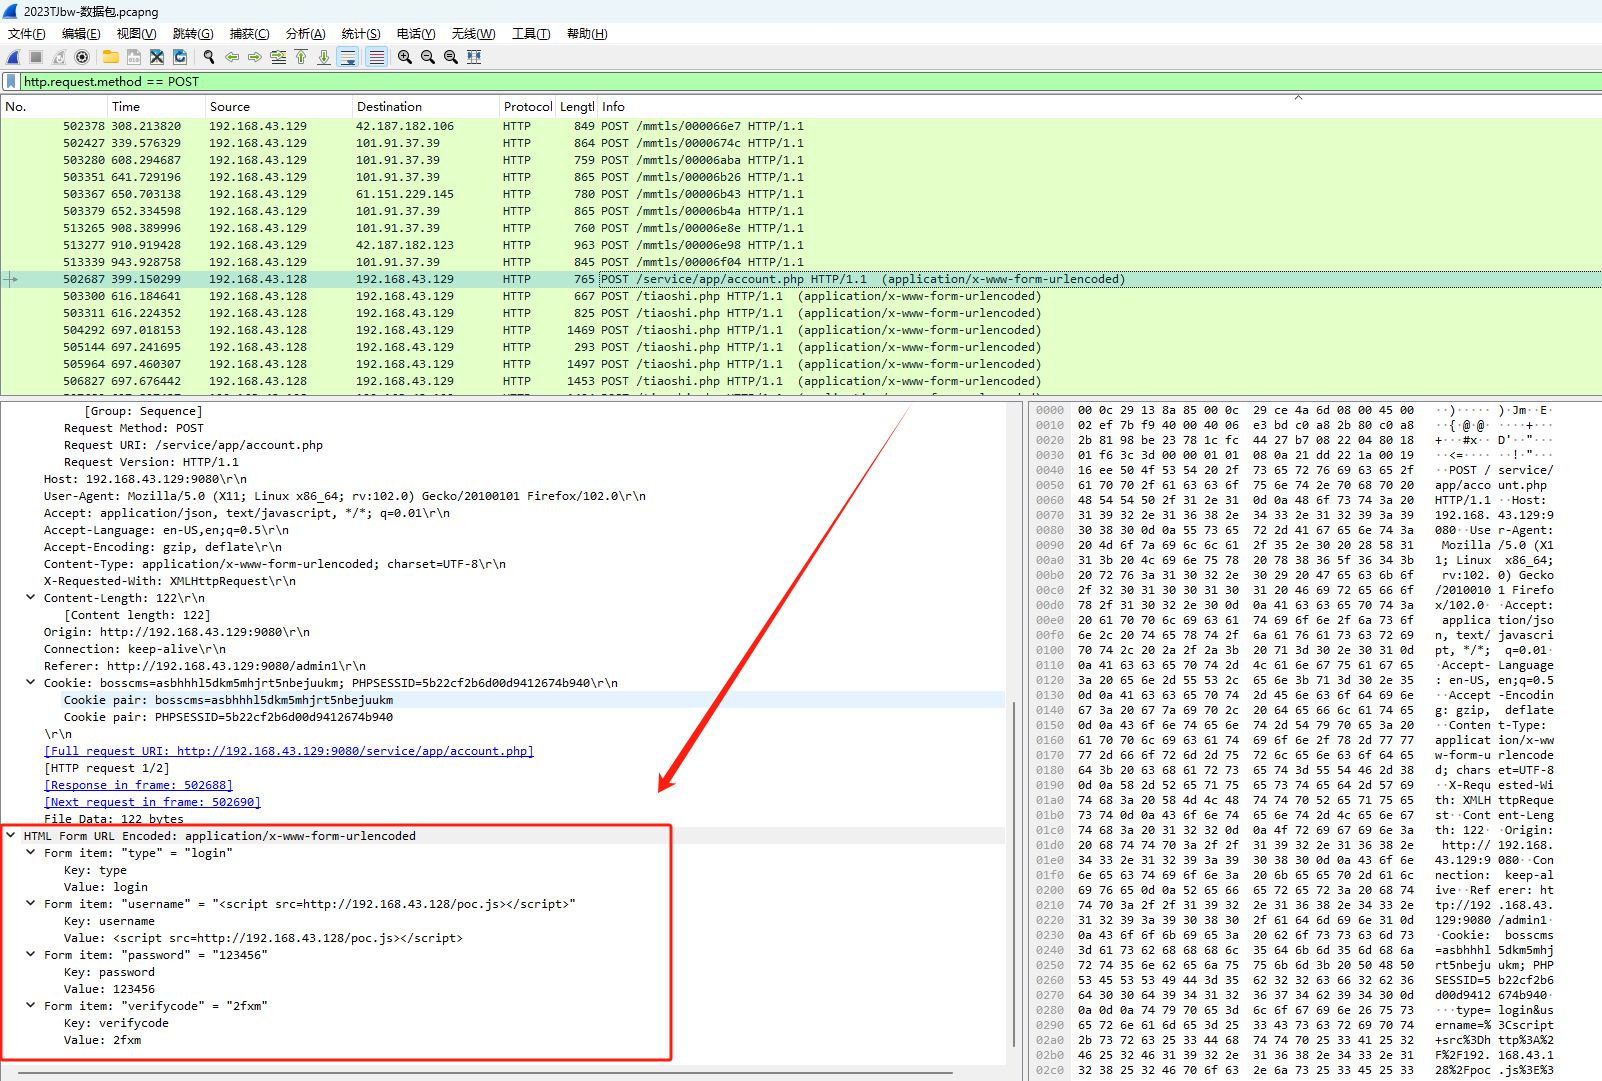Toggle packet list colorization
This screenshot has width=1602, height=1081.
(x=376, y=57)
